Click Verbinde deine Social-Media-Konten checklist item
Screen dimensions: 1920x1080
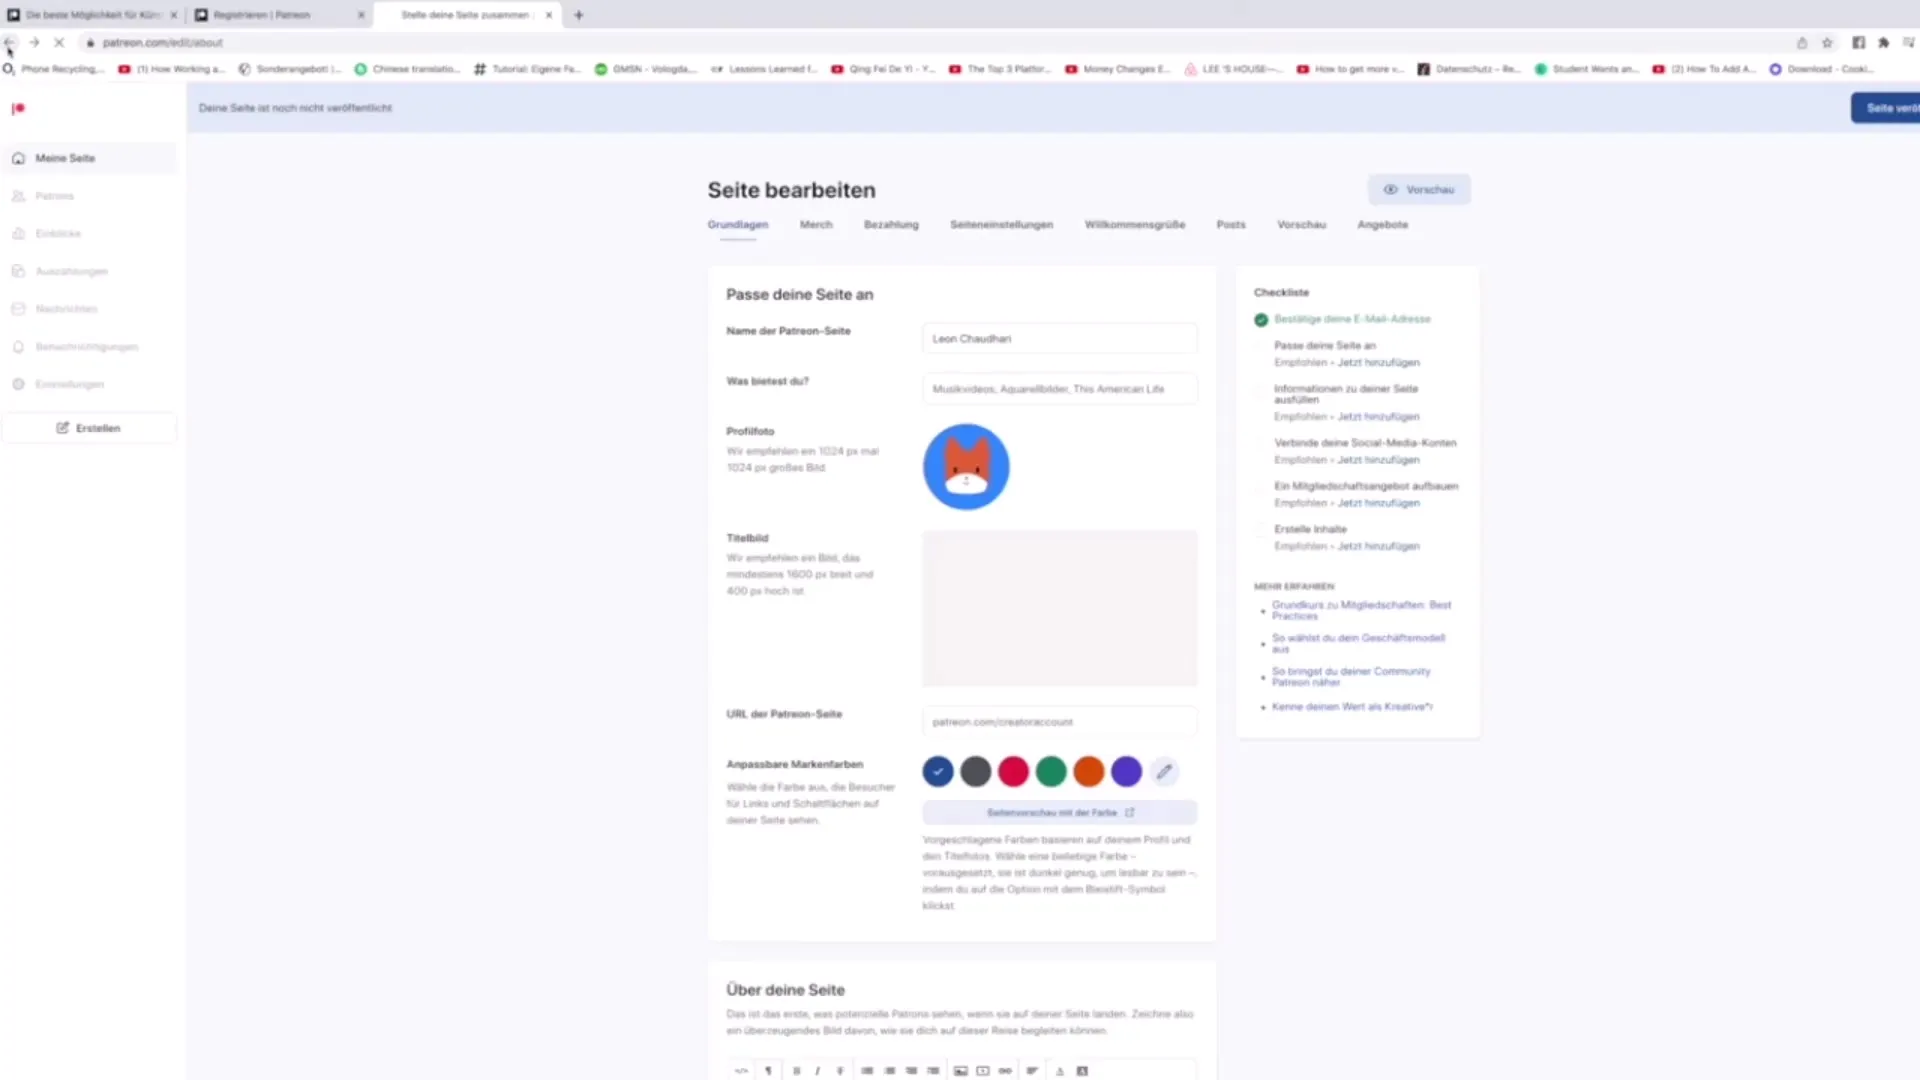[1365, 443]
